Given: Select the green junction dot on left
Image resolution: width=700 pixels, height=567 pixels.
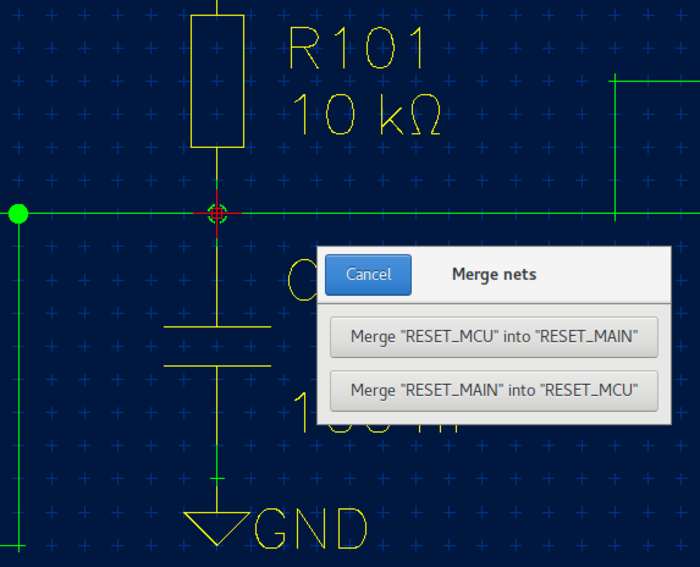Looking at the screenshot, I should coord(18,213).
